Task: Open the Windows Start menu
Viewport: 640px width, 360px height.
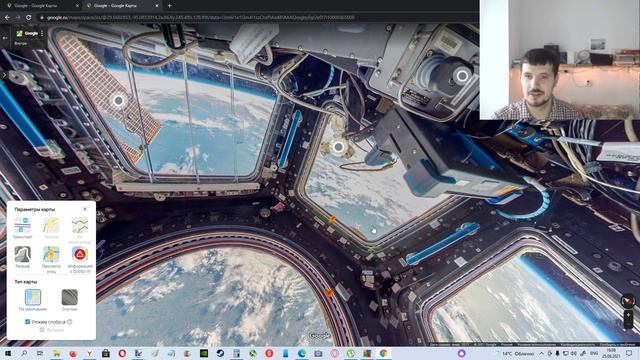Action: click(7, 353)
